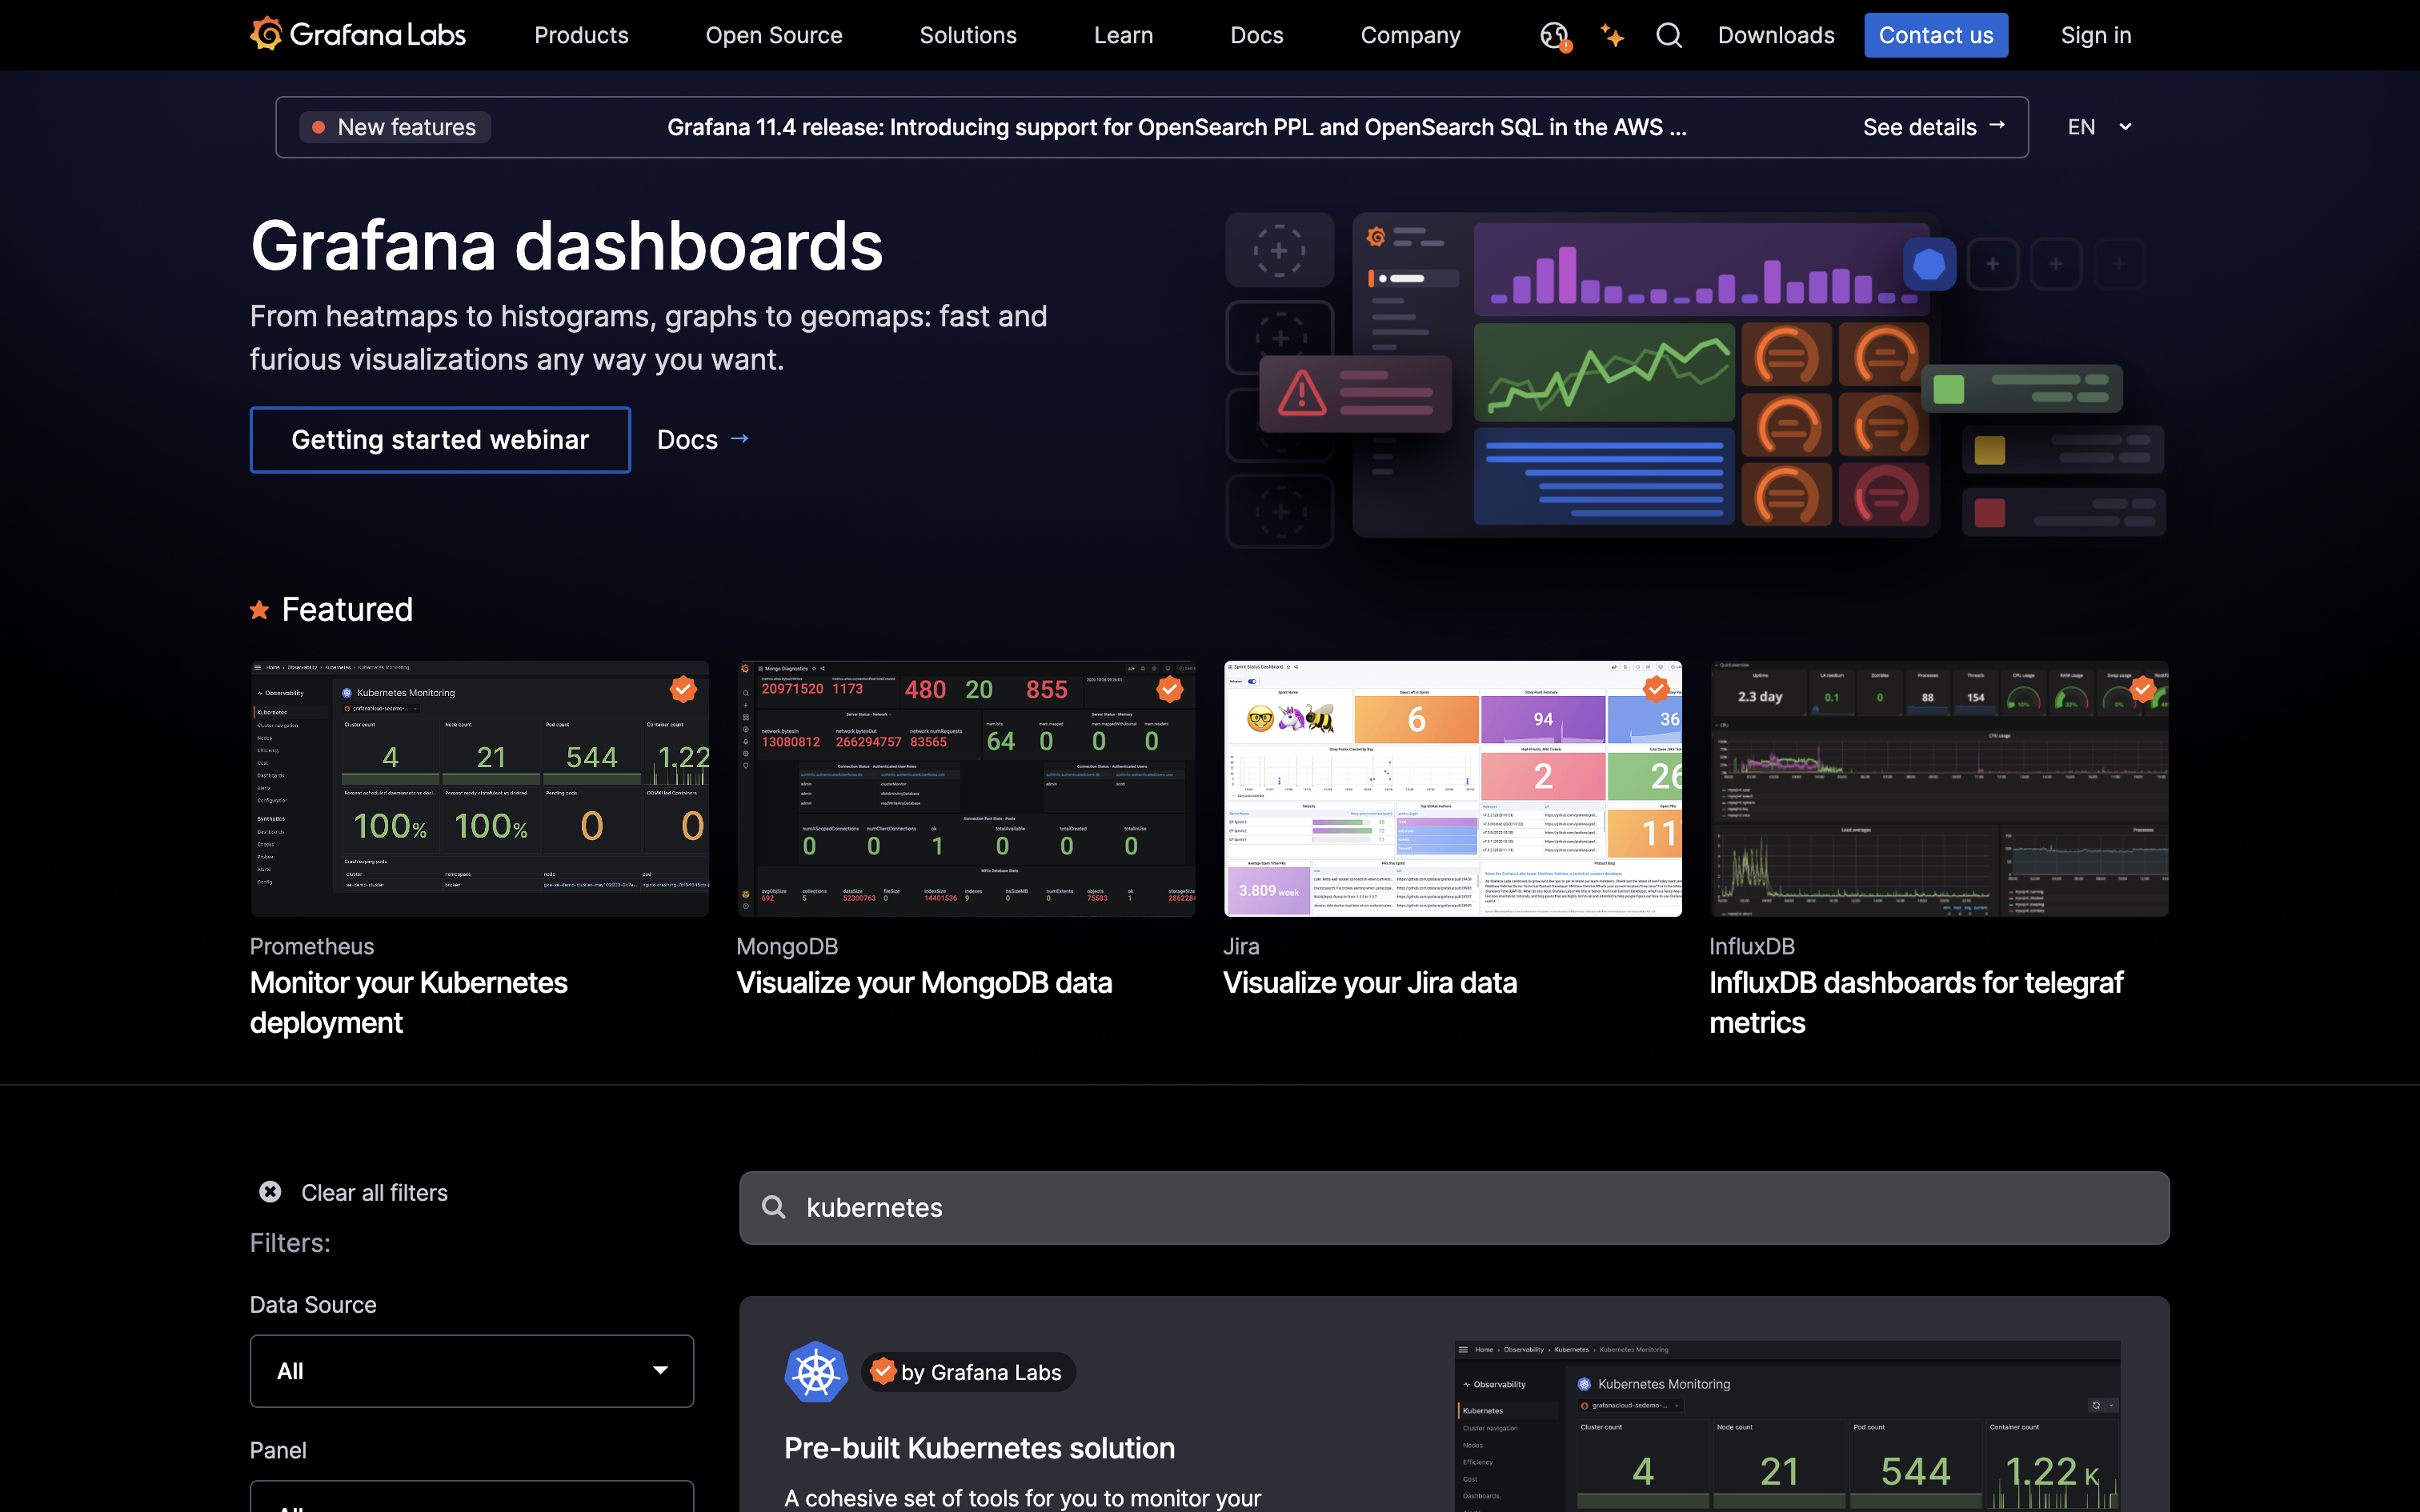The width and height of the screenshot is (2420, 1512).
Task: Click the Jira label under third card
Action: (x=1241, y=946)
